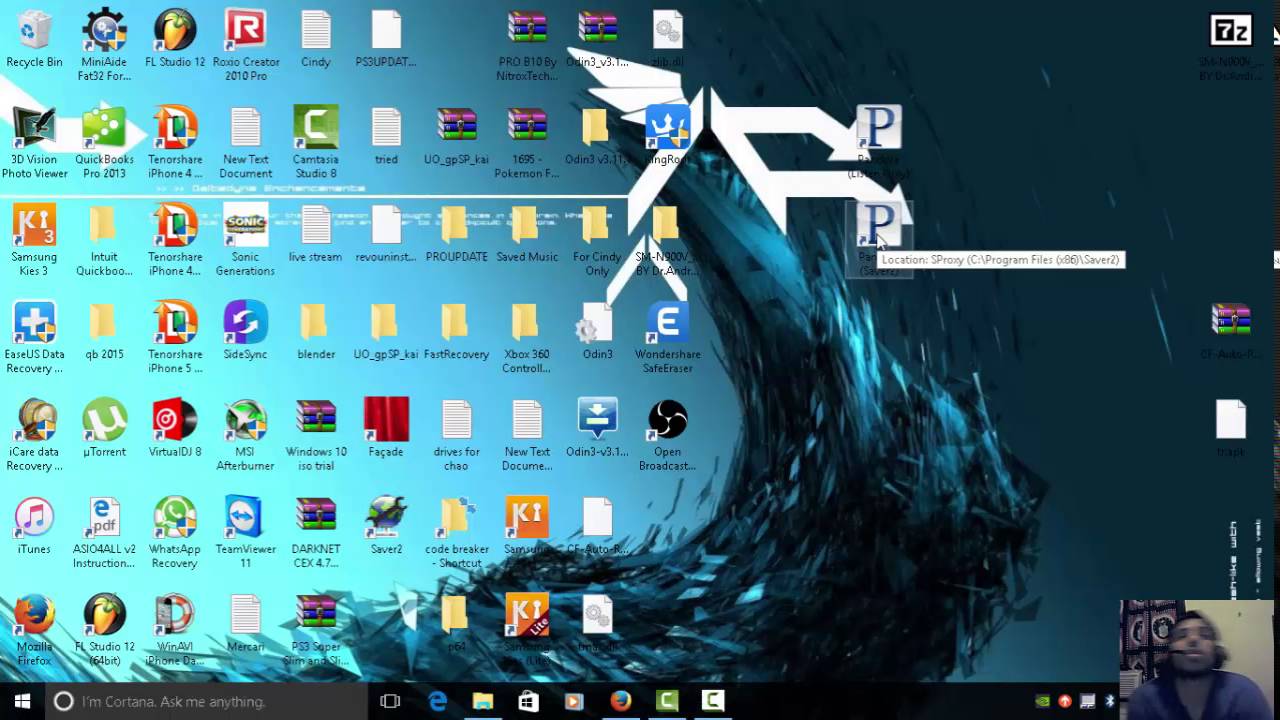Open WinAVI iPhone Data shortcut

pos(175,630)
